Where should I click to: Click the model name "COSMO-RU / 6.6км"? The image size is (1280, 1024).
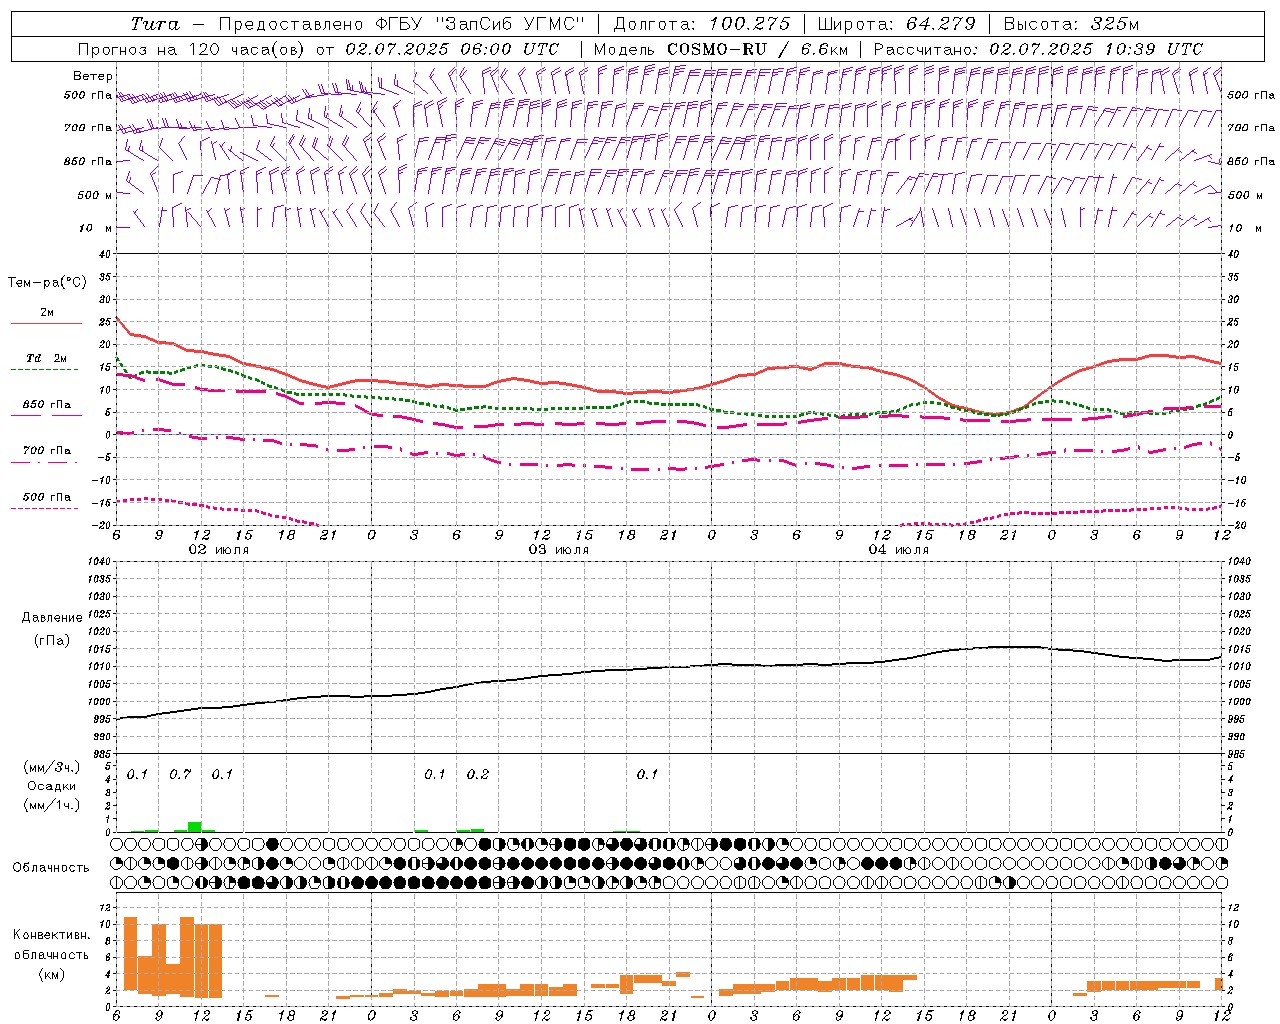[758, 49]
